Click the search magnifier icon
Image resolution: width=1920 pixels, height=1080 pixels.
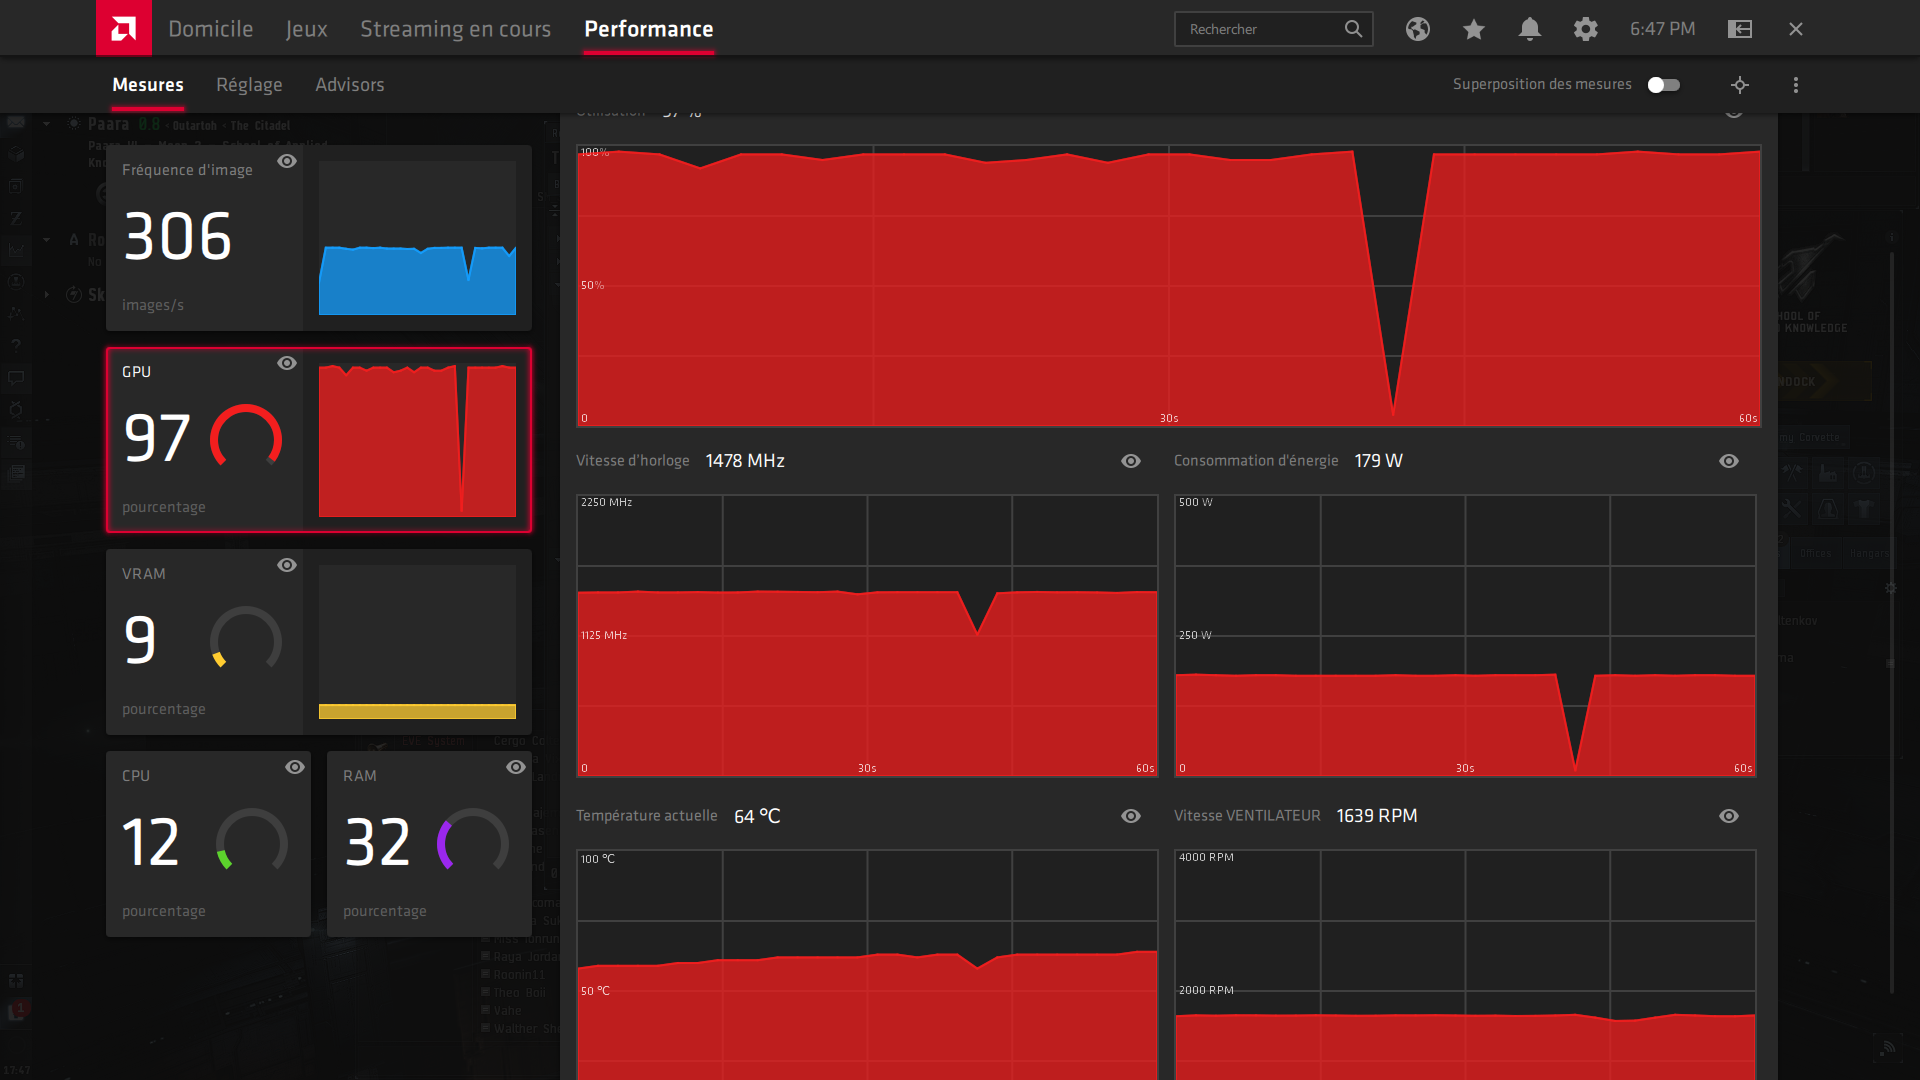tap(1353, 29)
